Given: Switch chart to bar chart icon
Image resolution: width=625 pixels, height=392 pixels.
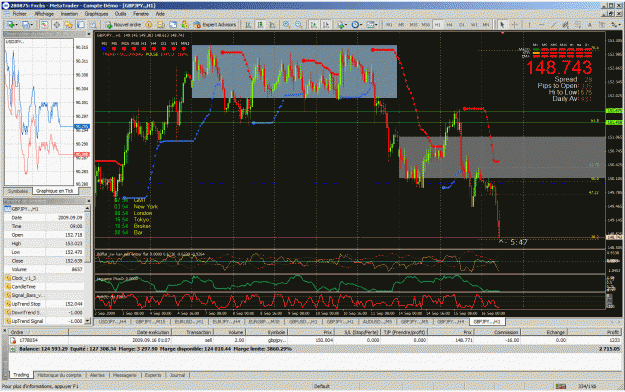Looking at the screenshot, I should (248, 25).
